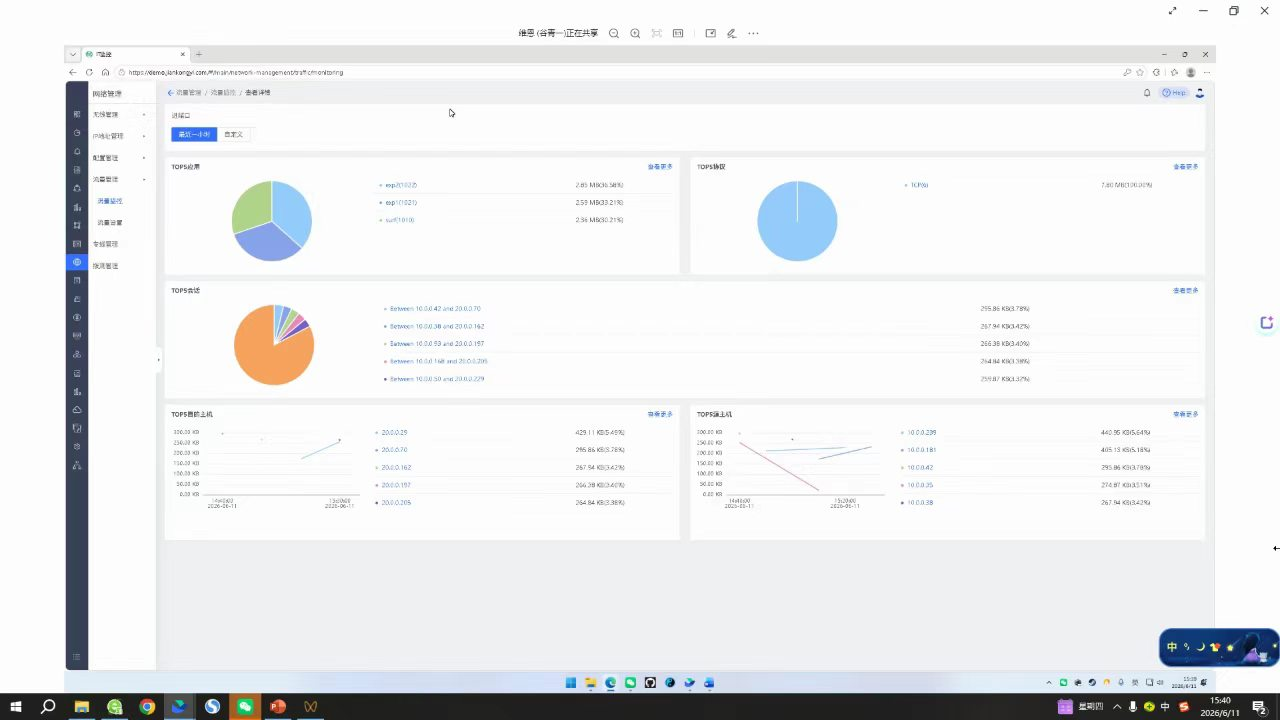Open the browser three-dot settings menu

[x=1207, y=72]
